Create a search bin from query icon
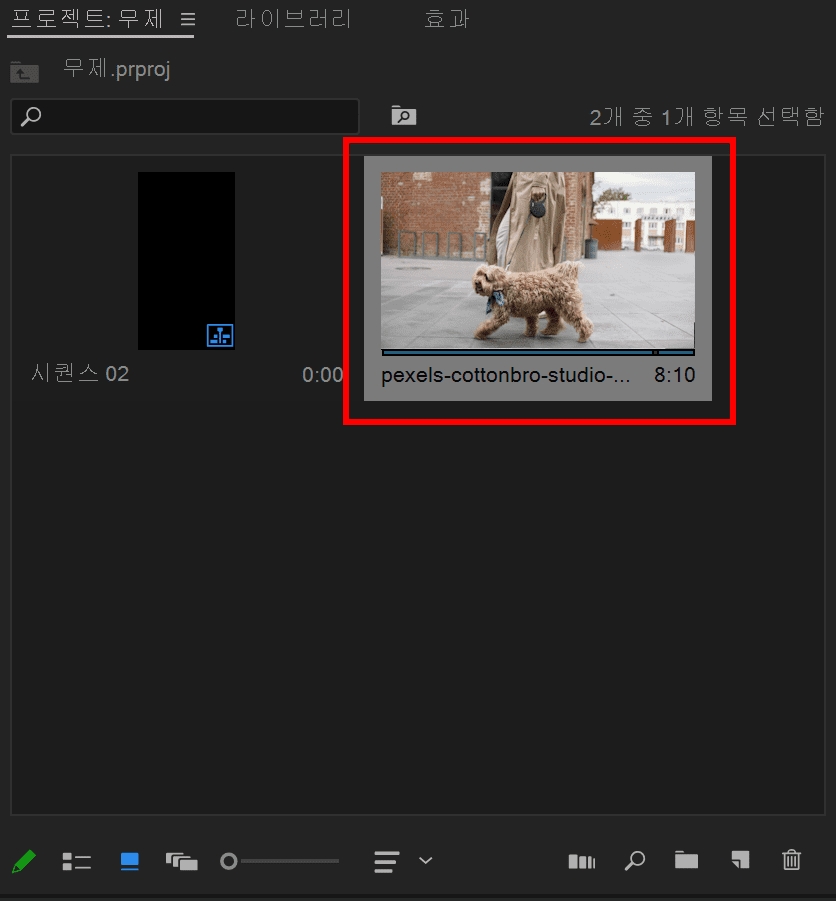 pyautogui.click(x=403, y=115)
